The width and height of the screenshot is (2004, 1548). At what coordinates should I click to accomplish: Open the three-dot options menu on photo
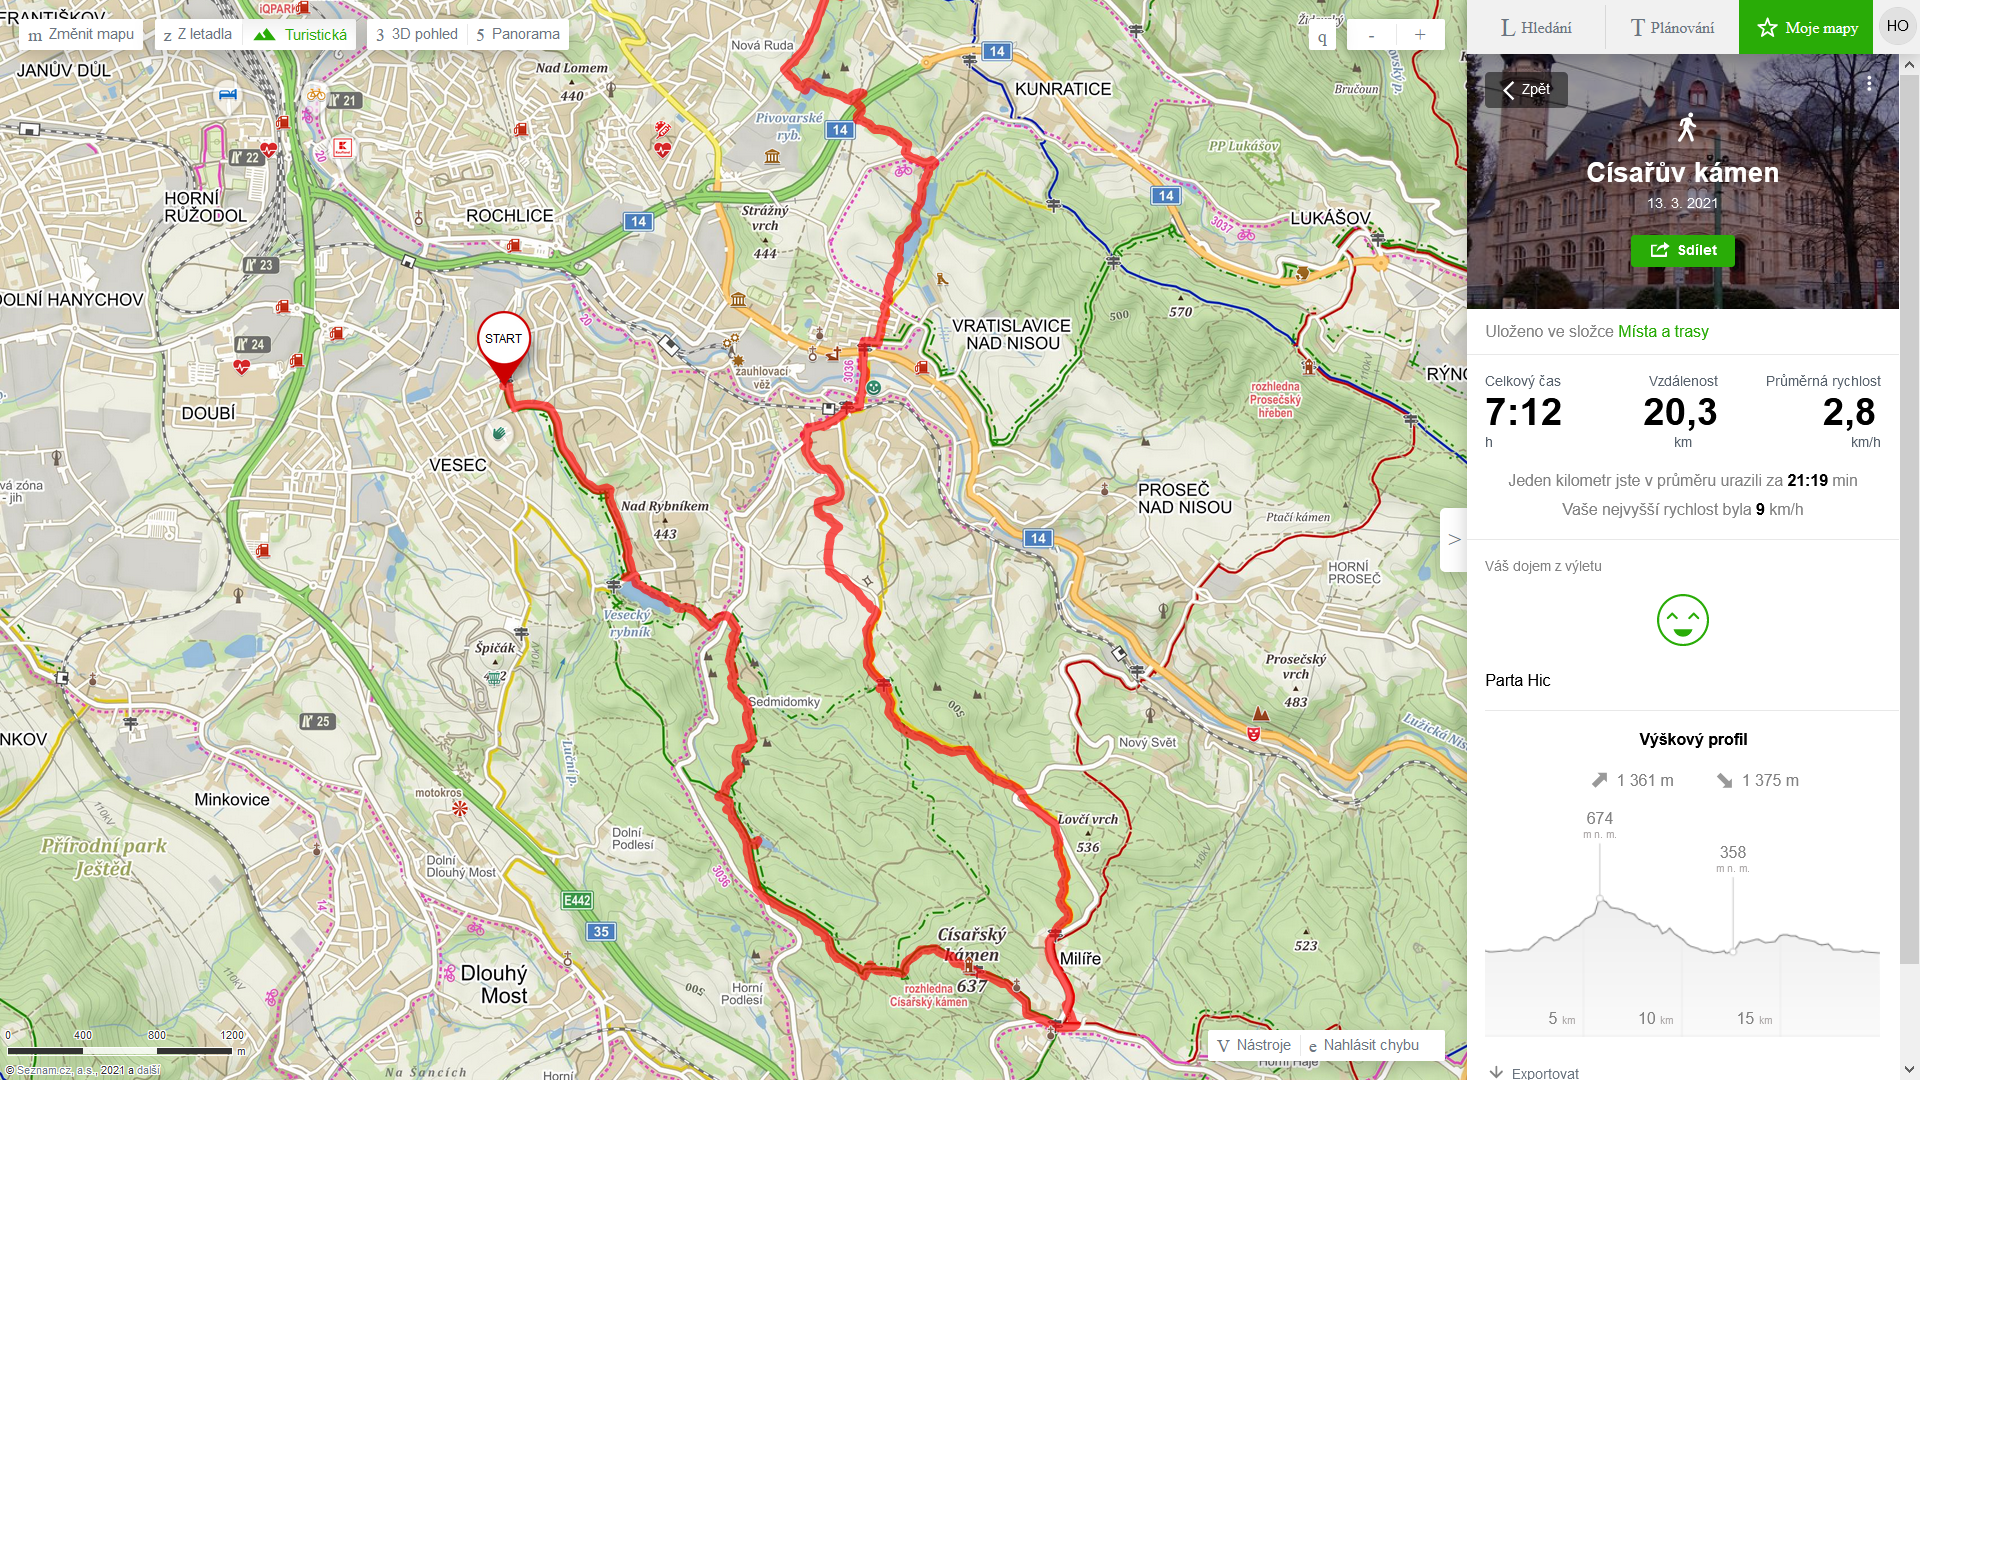point(1868,85)
